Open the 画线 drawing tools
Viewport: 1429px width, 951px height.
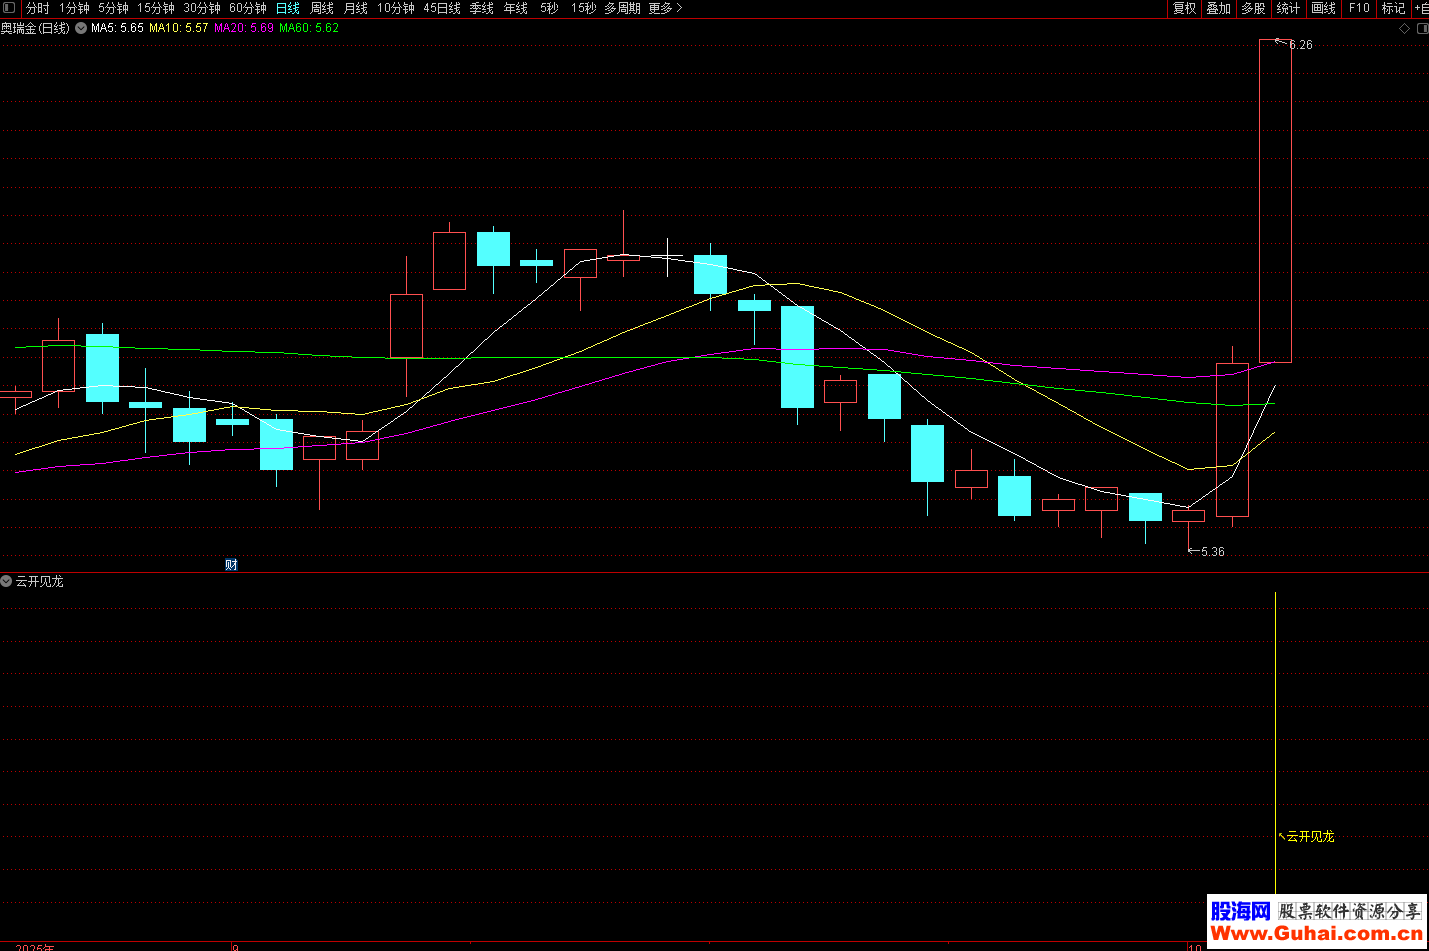pyautogui.click(x=1323, y=8)
